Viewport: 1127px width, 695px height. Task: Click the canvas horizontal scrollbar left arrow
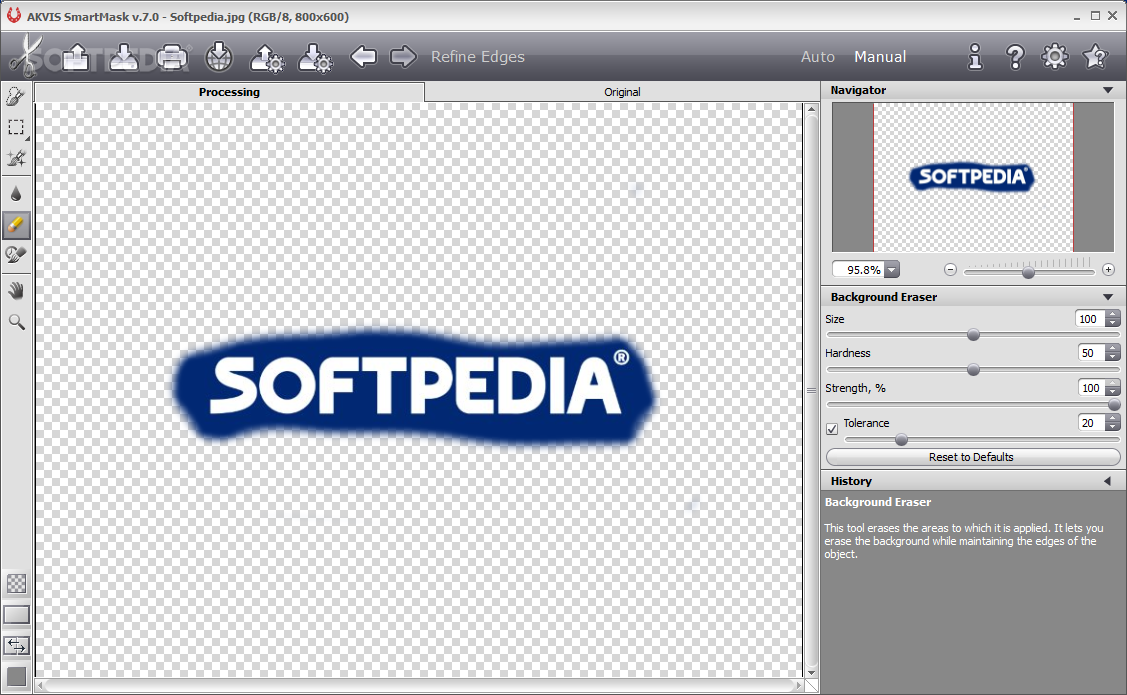42,686
